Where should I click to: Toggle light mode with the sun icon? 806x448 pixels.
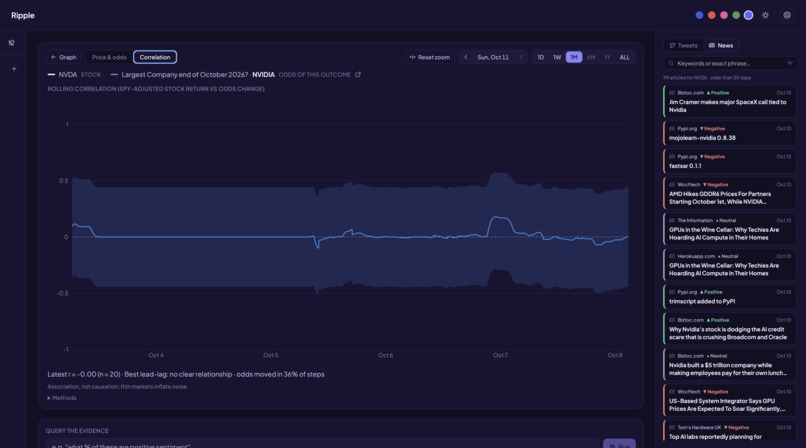coord(765,15)
